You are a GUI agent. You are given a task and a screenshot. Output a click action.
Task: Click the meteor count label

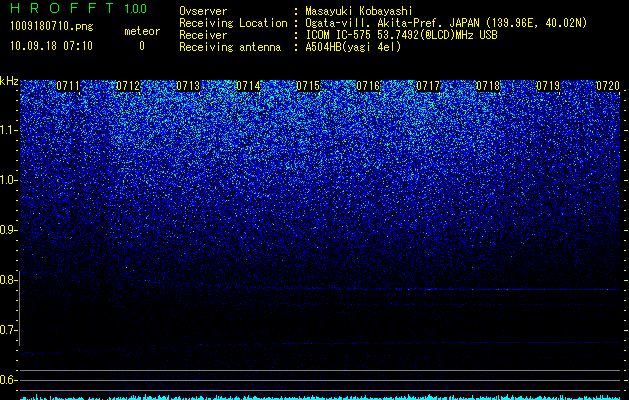[x=142, y=31]
